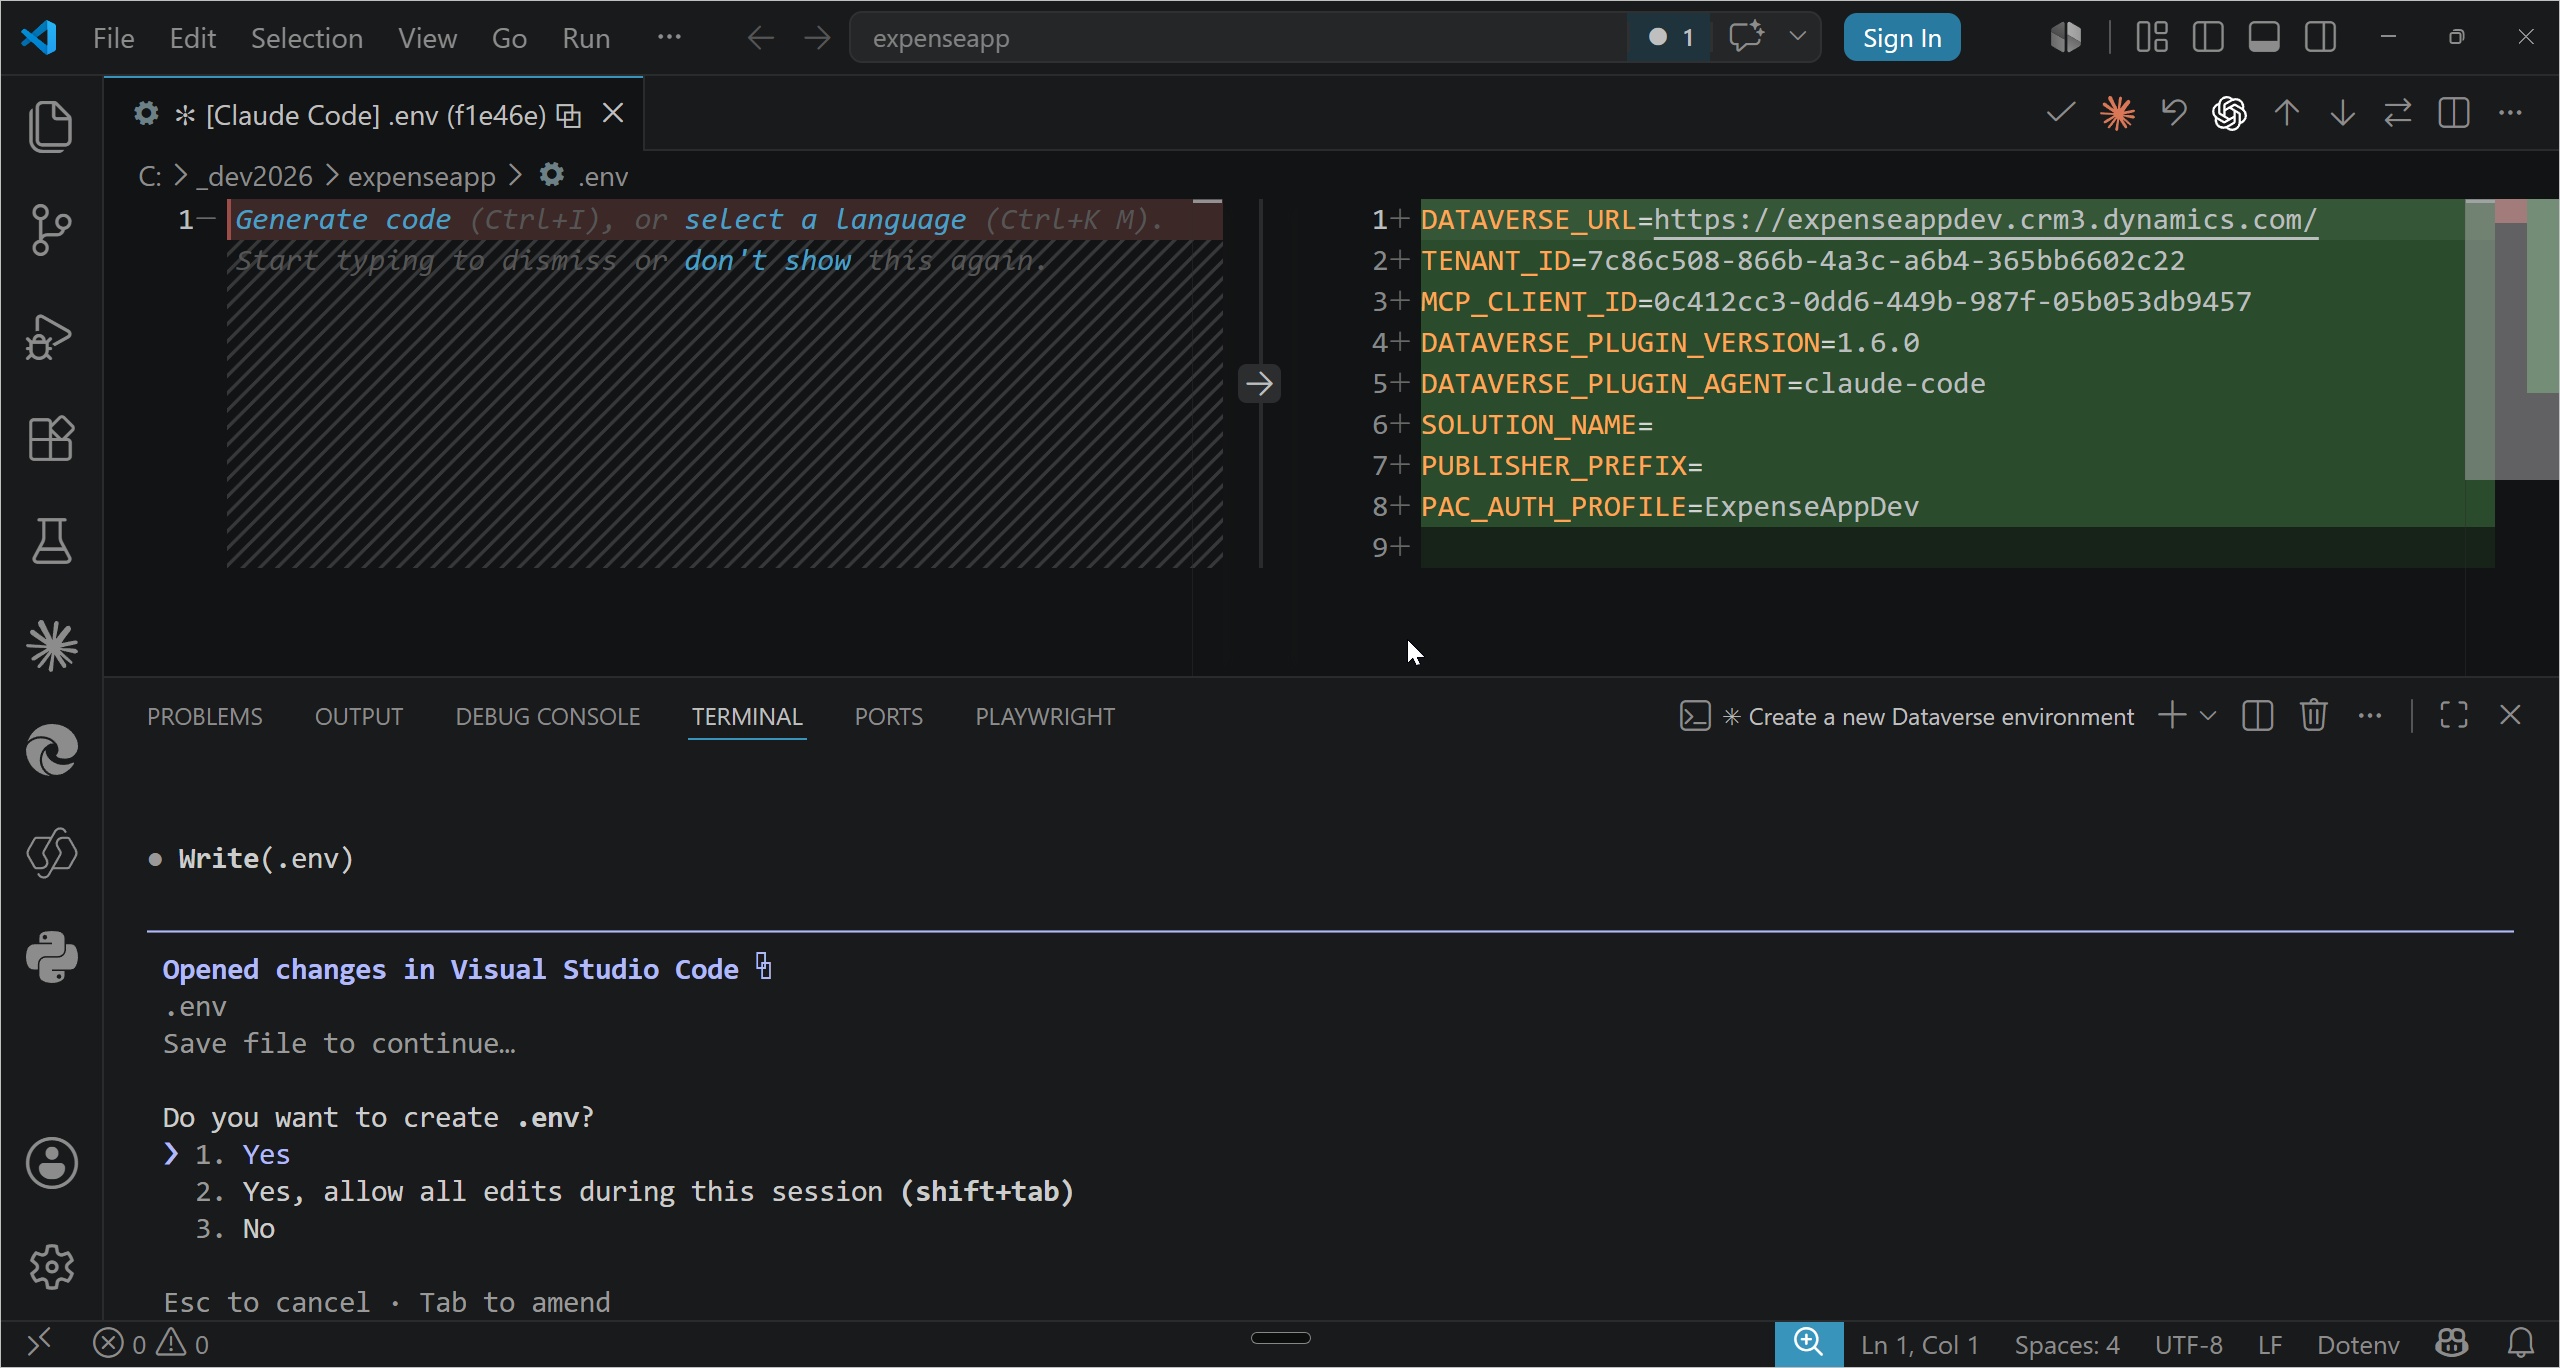Toggle primary side bar visibility

2208,38
